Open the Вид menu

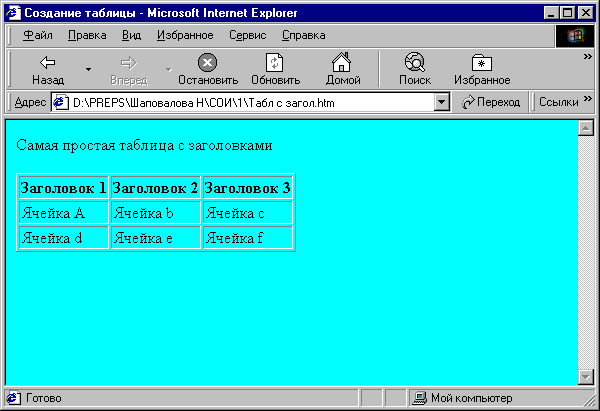pos(131,35)
